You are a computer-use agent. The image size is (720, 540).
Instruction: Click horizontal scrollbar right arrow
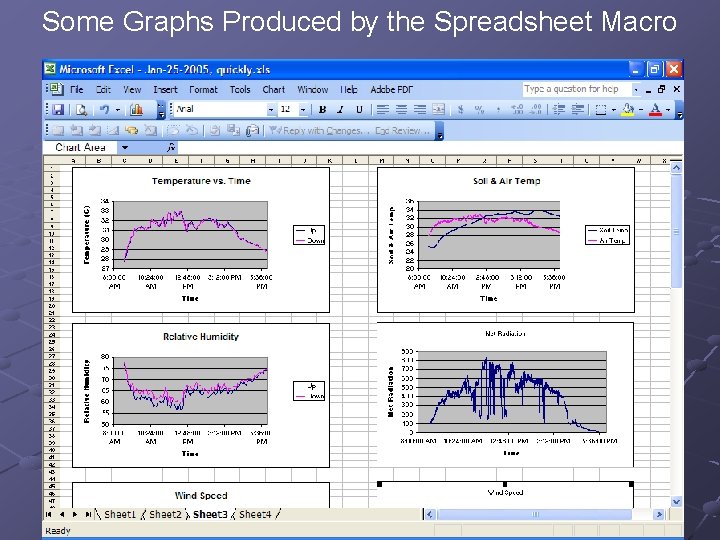[659, 514]
